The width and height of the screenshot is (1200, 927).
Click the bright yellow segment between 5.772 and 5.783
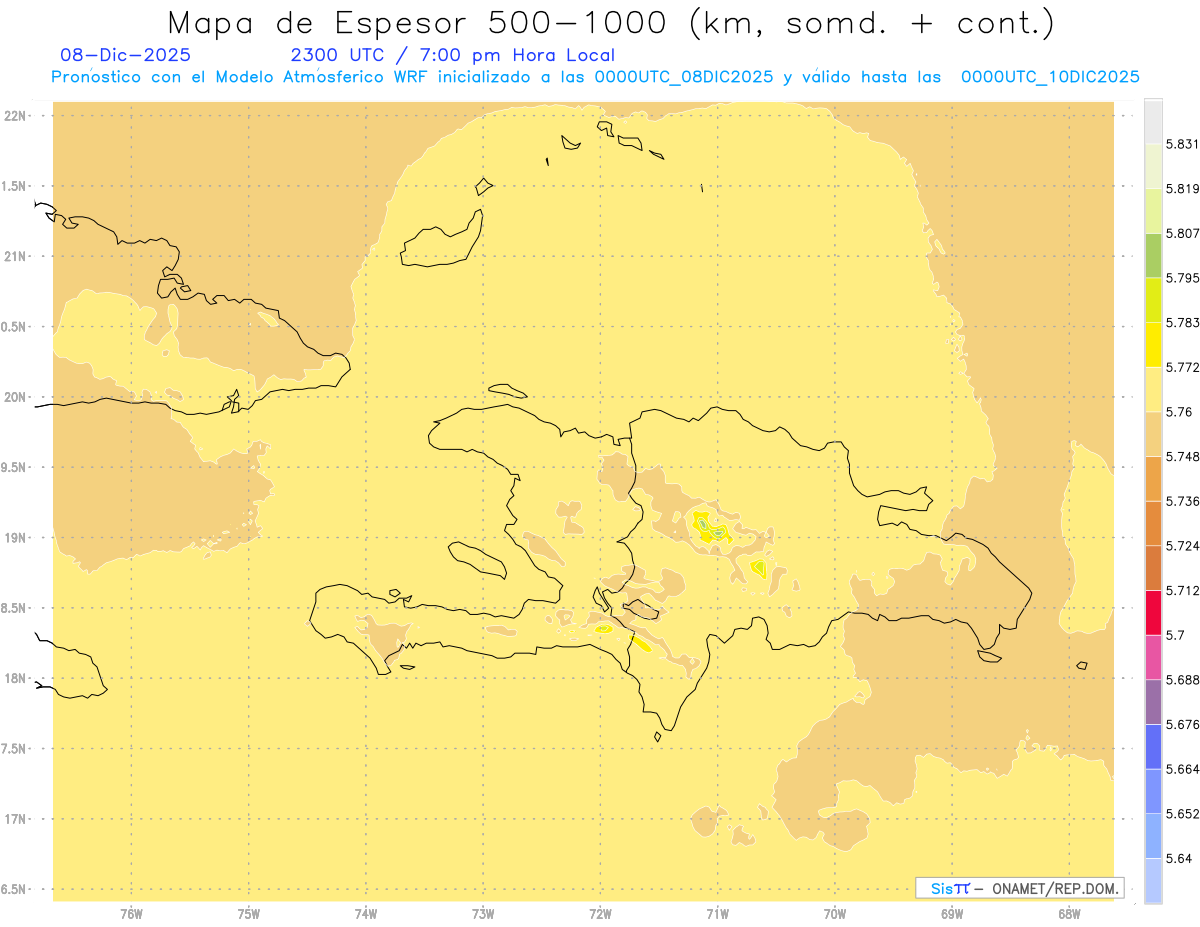click(1153, 344)
